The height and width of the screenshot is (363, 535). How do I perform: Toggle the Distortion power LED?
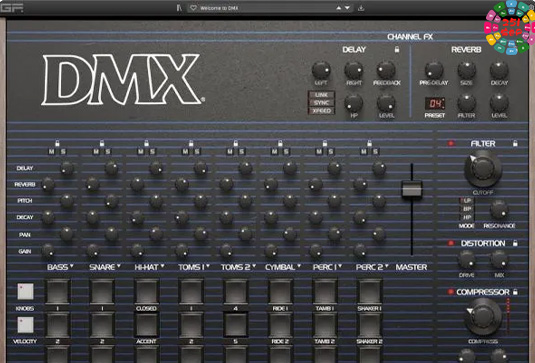[451, 243]
